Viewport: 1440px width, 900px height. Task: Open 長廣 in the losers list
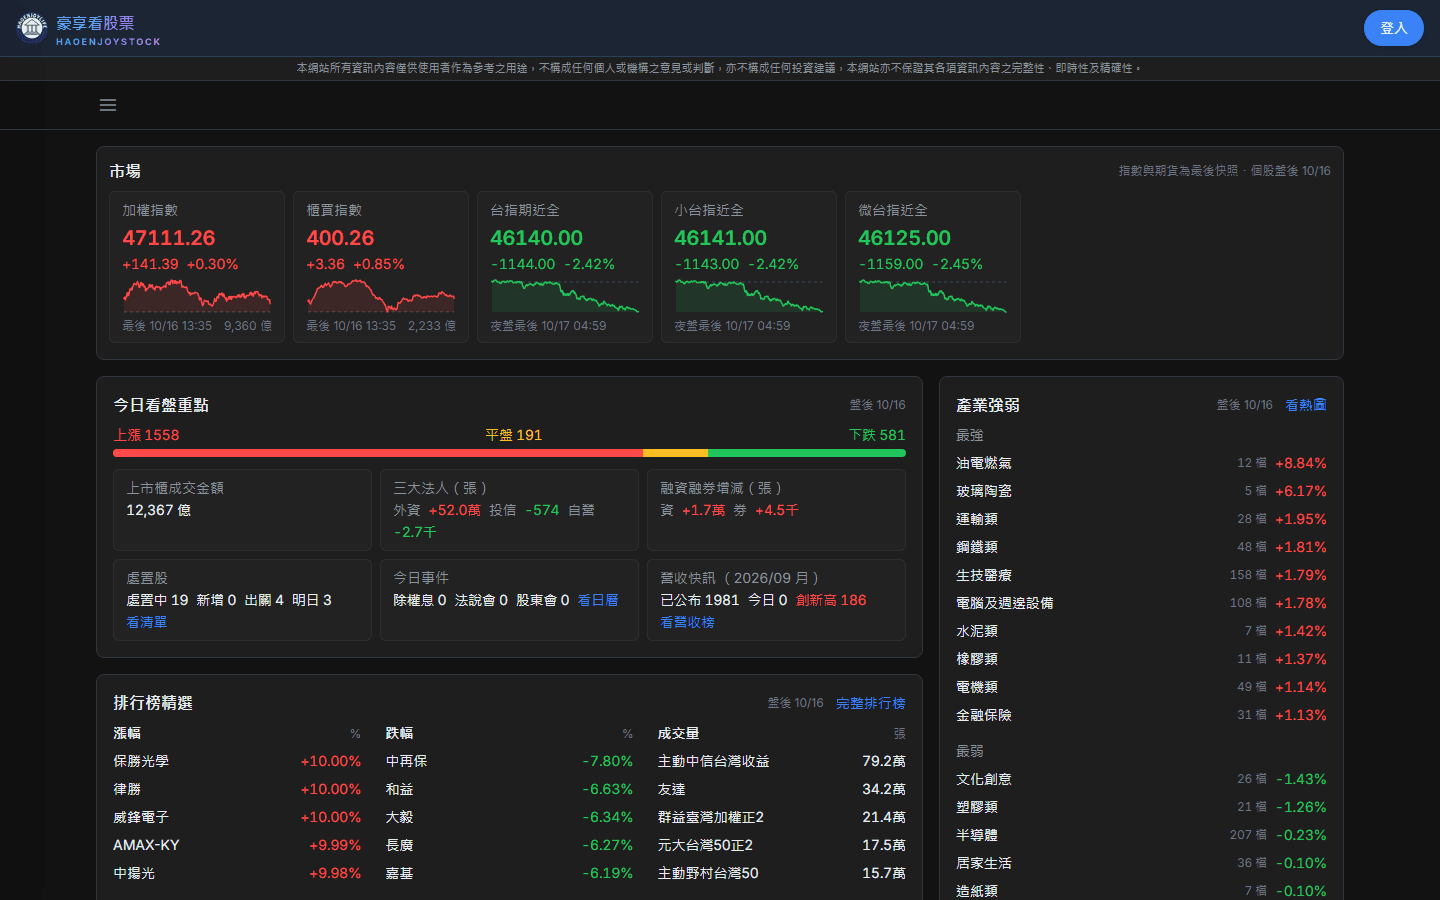click(509, 845)
